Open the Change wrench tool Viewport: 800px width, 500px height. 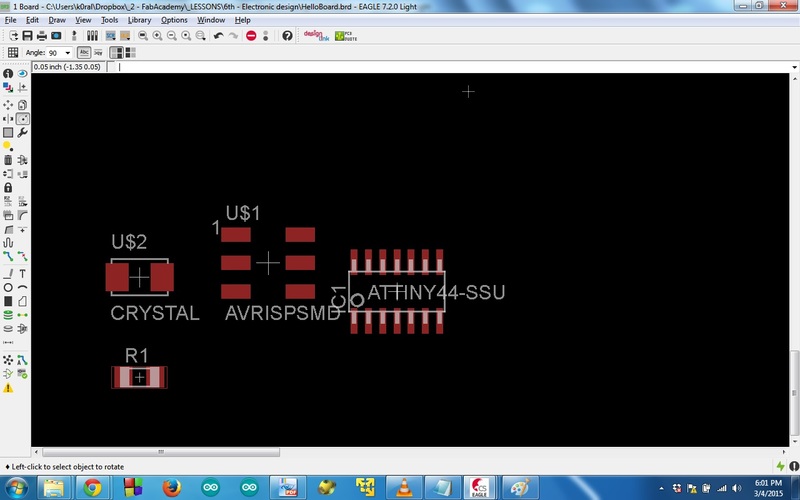(x=22, y=132)
